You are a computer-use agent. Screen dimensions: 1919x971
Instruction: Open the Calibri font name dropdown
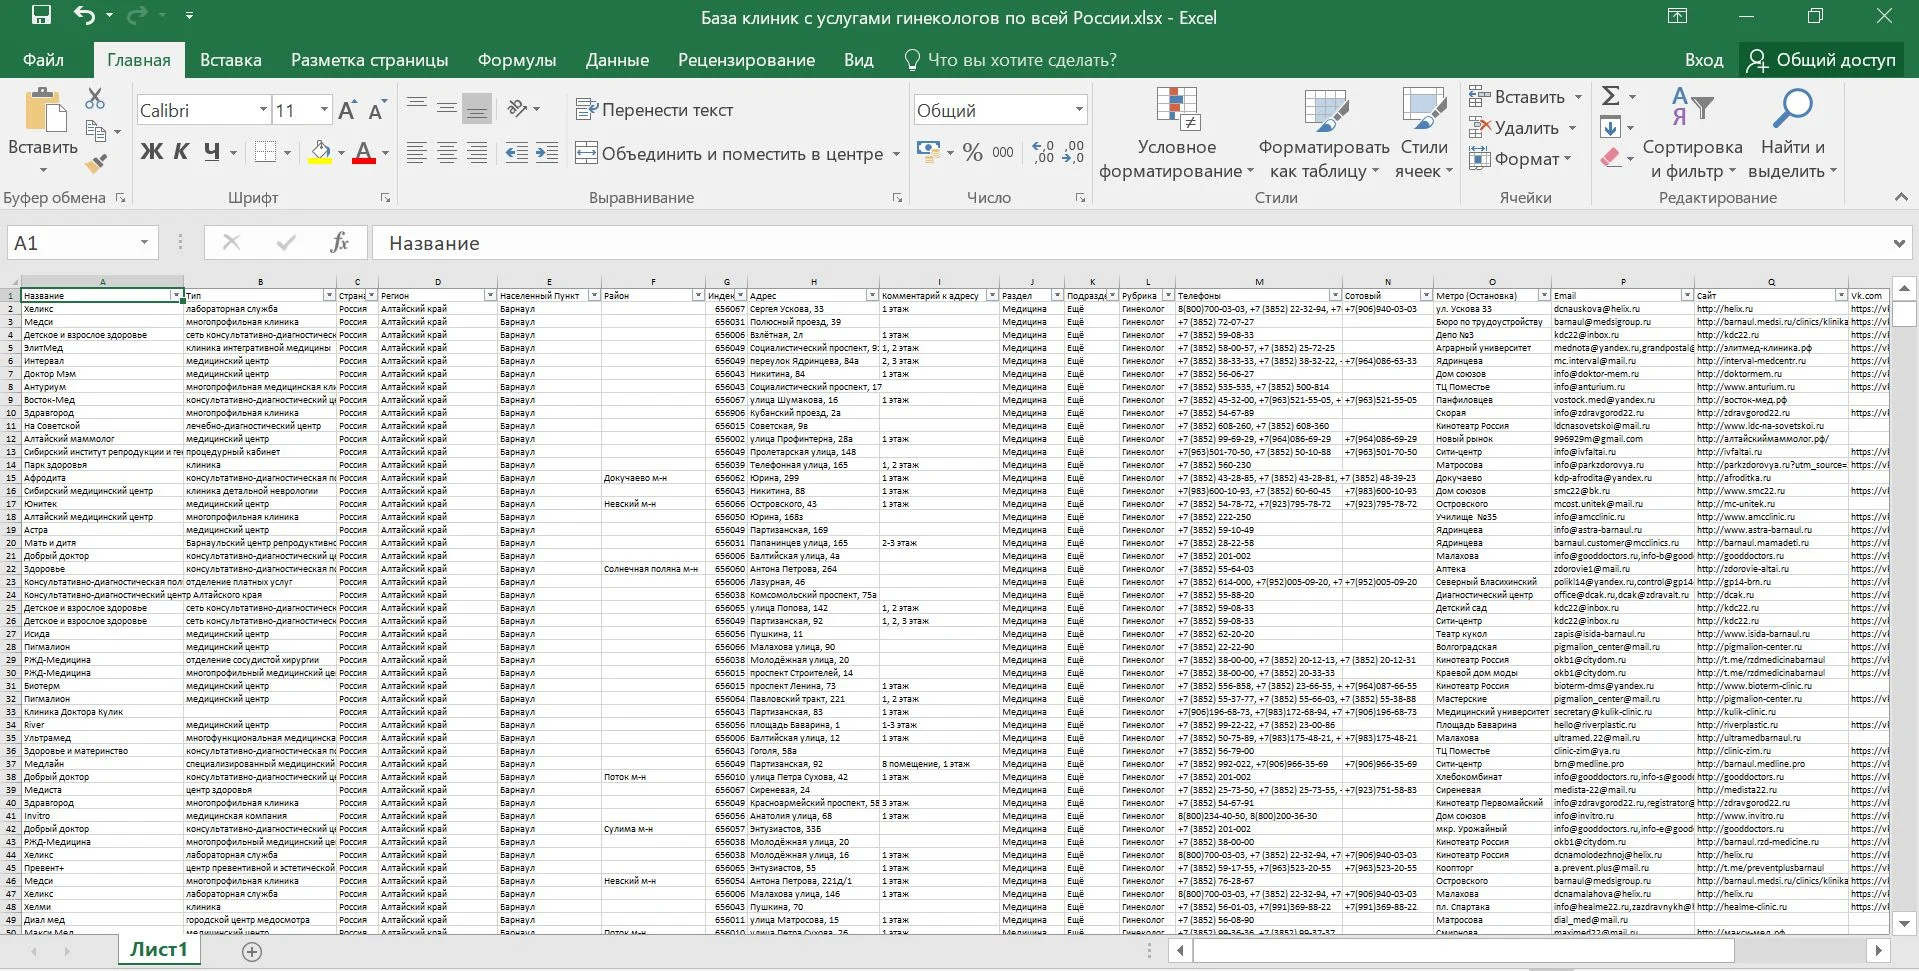click(264, 110)
